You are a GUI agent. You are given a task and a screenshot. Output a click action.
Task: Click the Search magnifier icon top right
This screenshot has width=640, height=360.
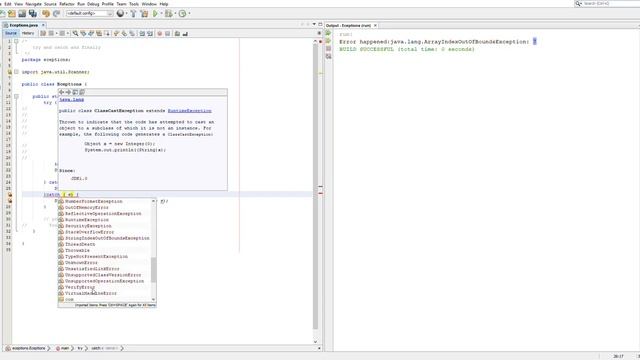click(x=578, y=3)
